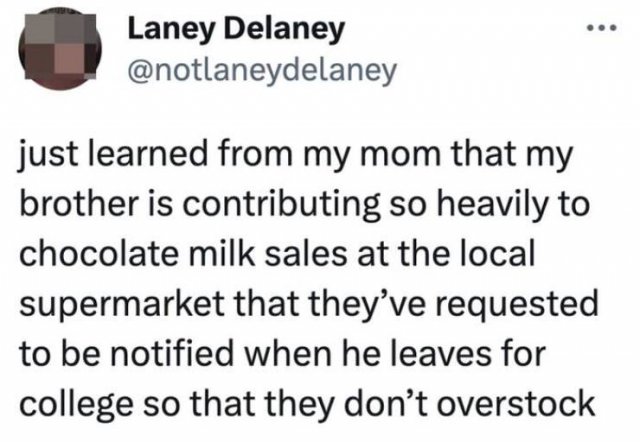Open the @notlaneydelaney handle link
Viewport: 640px width, 442px height.
click(262, 71)
